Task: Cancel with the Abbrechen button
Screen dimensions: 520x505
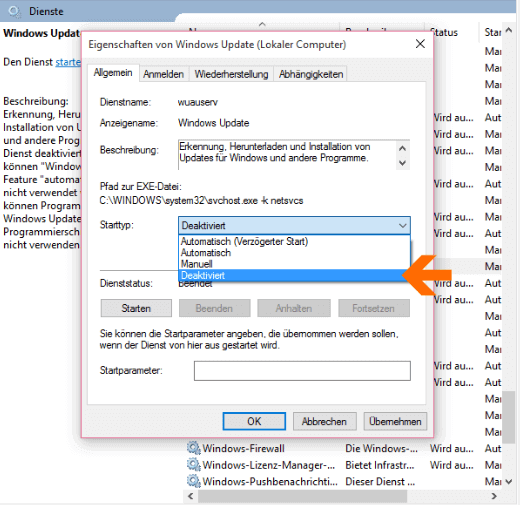Action: tap(324, 421)
